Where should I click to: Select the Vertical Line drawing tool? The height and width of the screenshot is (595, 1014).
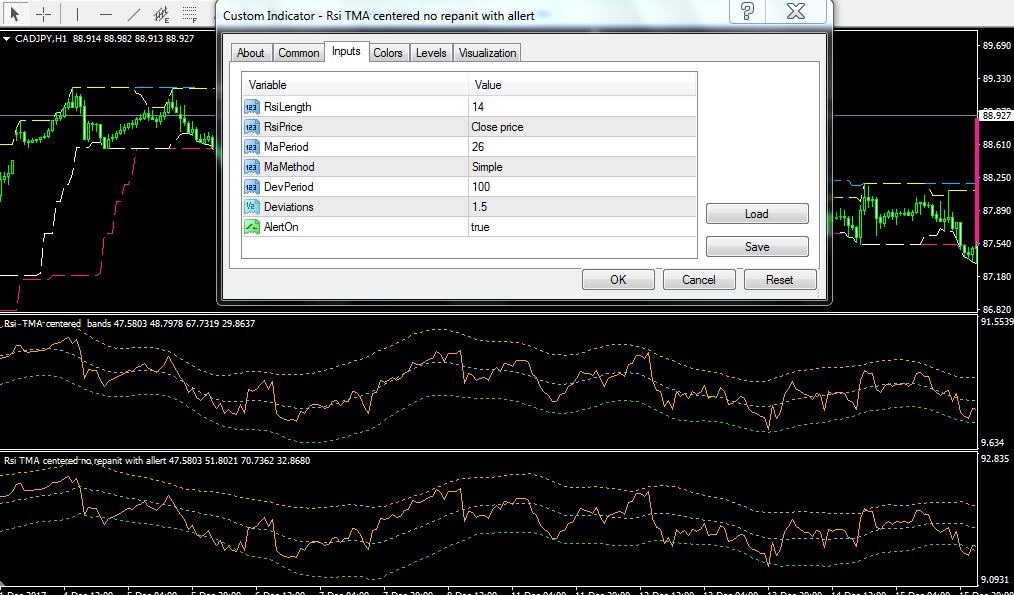click(78, 13)
